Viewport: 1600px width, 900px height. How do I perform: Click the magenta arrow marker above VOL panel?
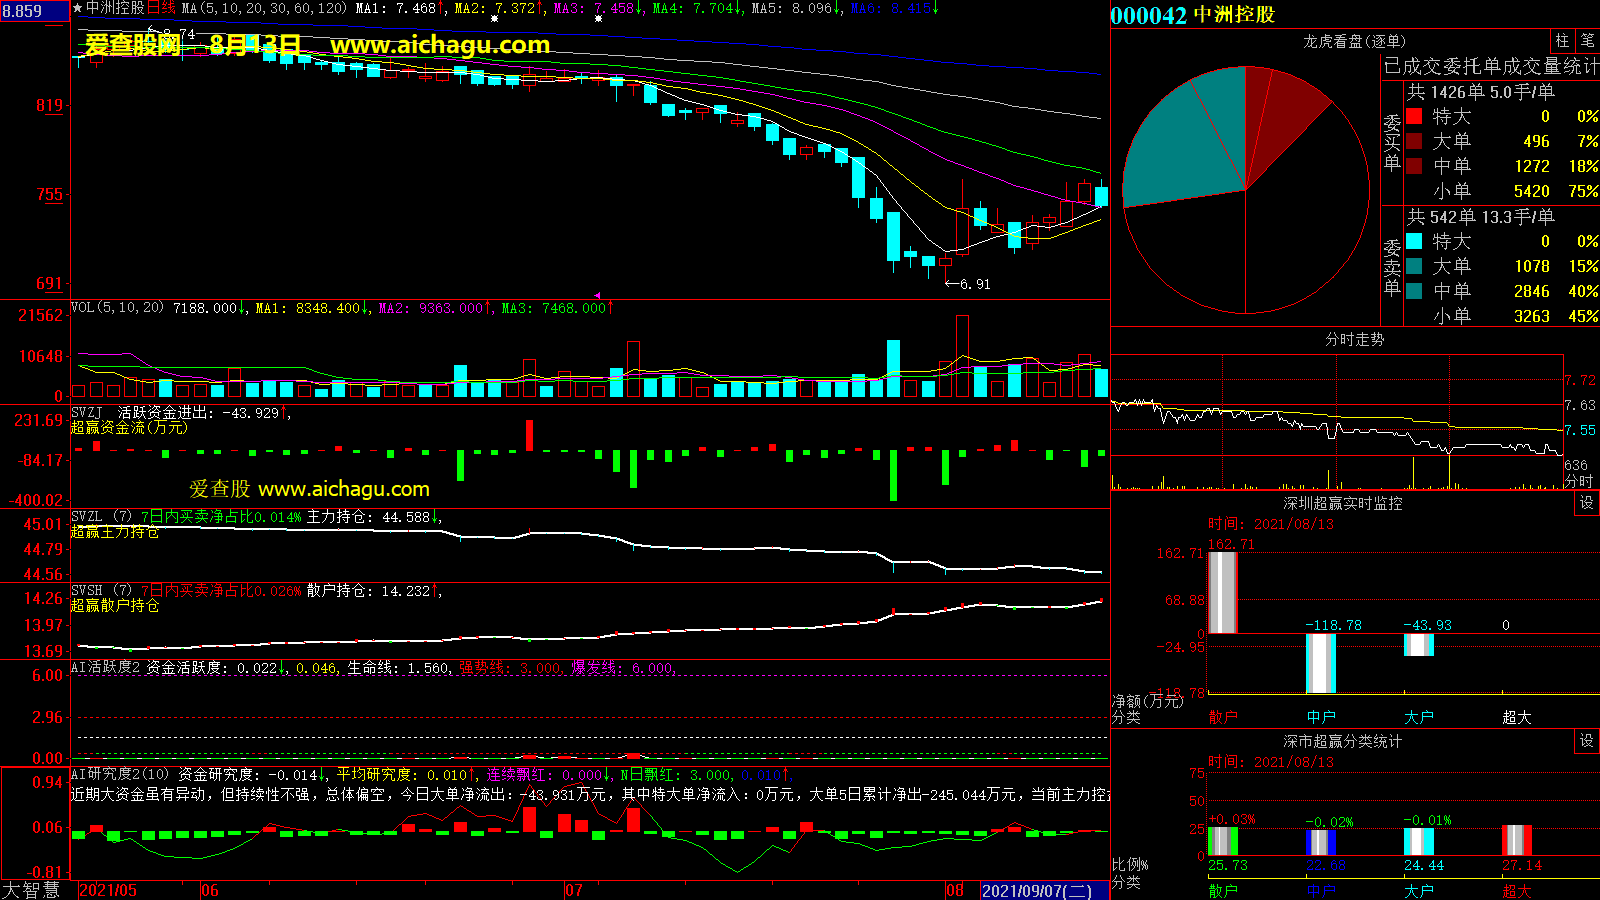(x=597, y=296)
